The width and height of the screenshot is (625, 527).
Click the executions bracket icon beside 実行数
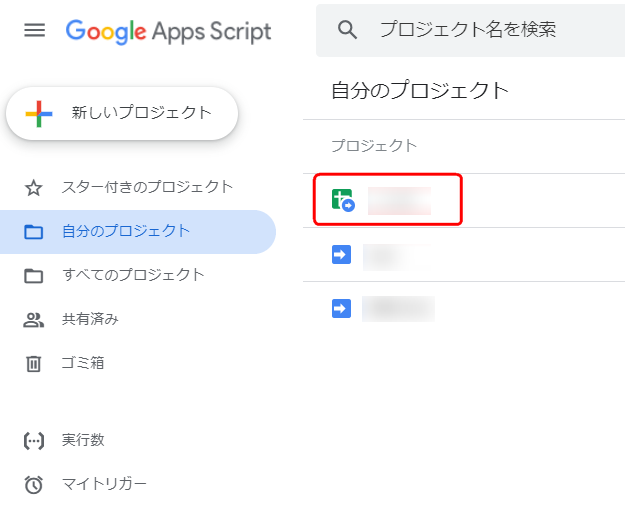[34, 441]
